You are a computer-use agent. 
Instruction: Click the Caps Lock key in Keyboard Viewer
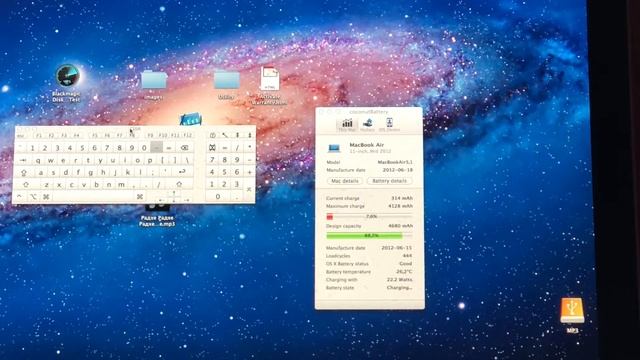coord(24,172)
